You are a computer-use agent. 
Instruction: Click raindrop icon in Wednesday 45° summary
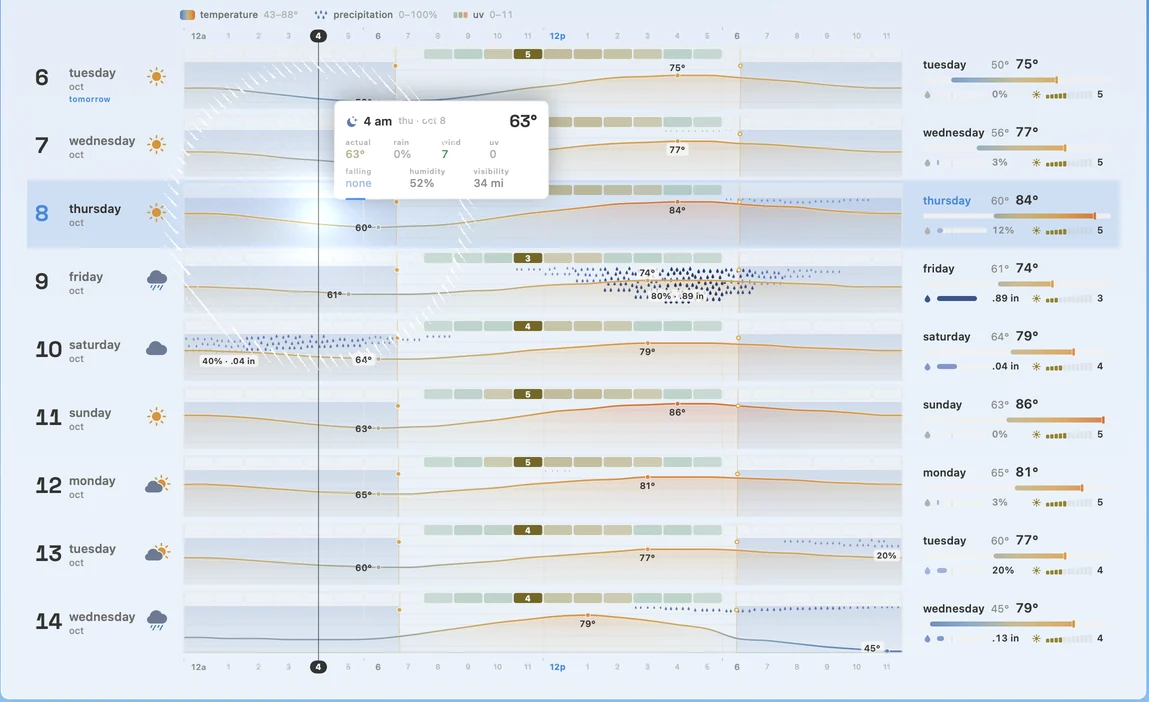pyautogui.click(x=928, y=638)
